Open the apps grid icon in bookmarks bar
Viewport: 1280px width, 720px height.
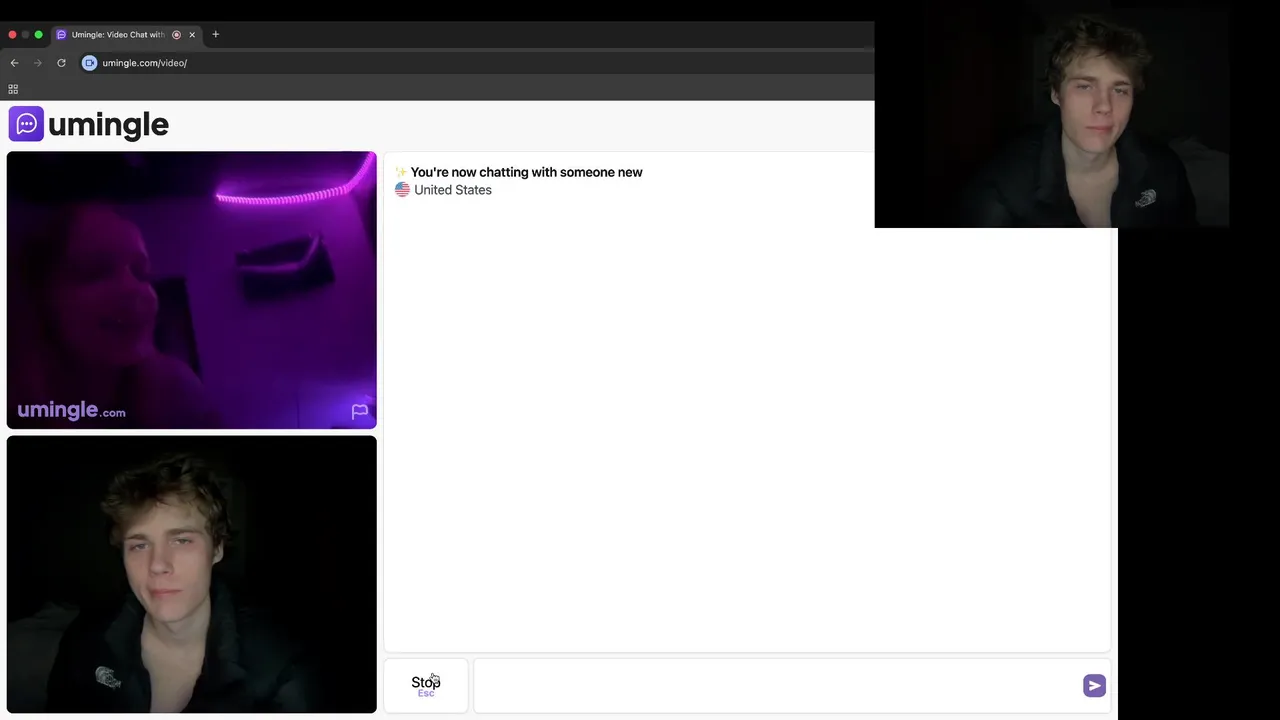(13, 89)
